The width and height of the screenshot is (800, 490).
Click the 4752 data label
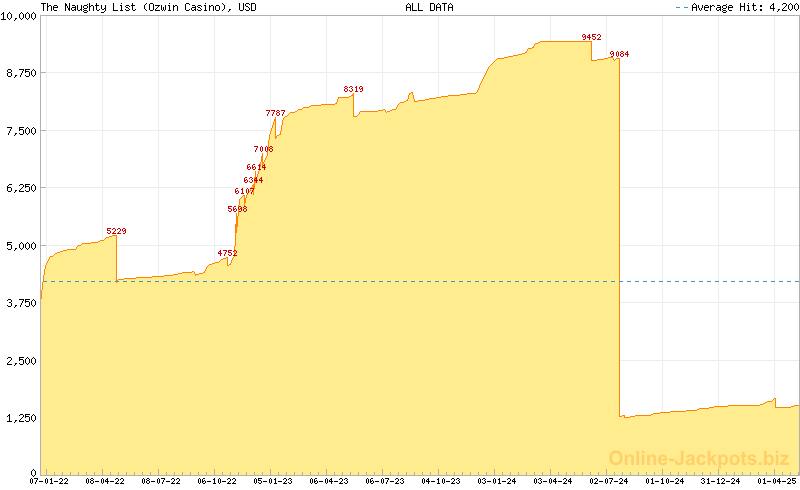click(227, 253)
